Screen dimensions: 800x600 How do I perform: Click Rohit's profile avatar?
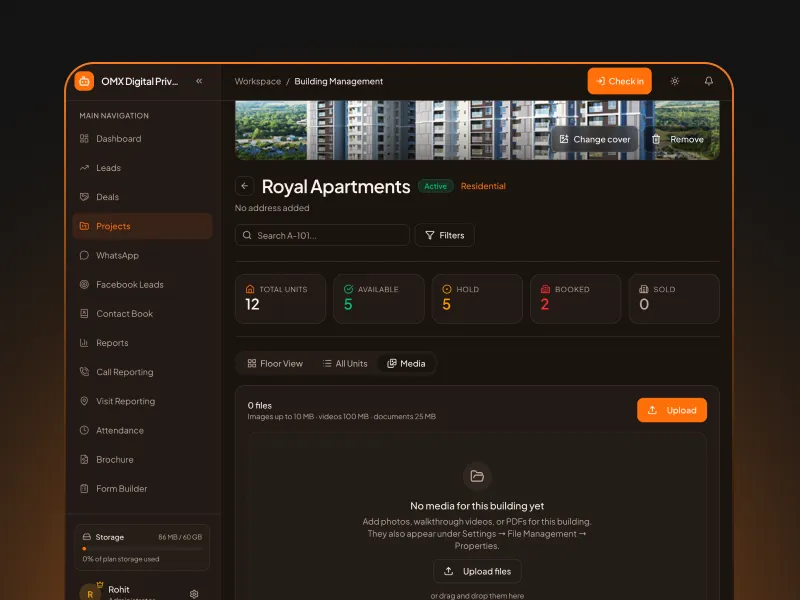[90, 593]
